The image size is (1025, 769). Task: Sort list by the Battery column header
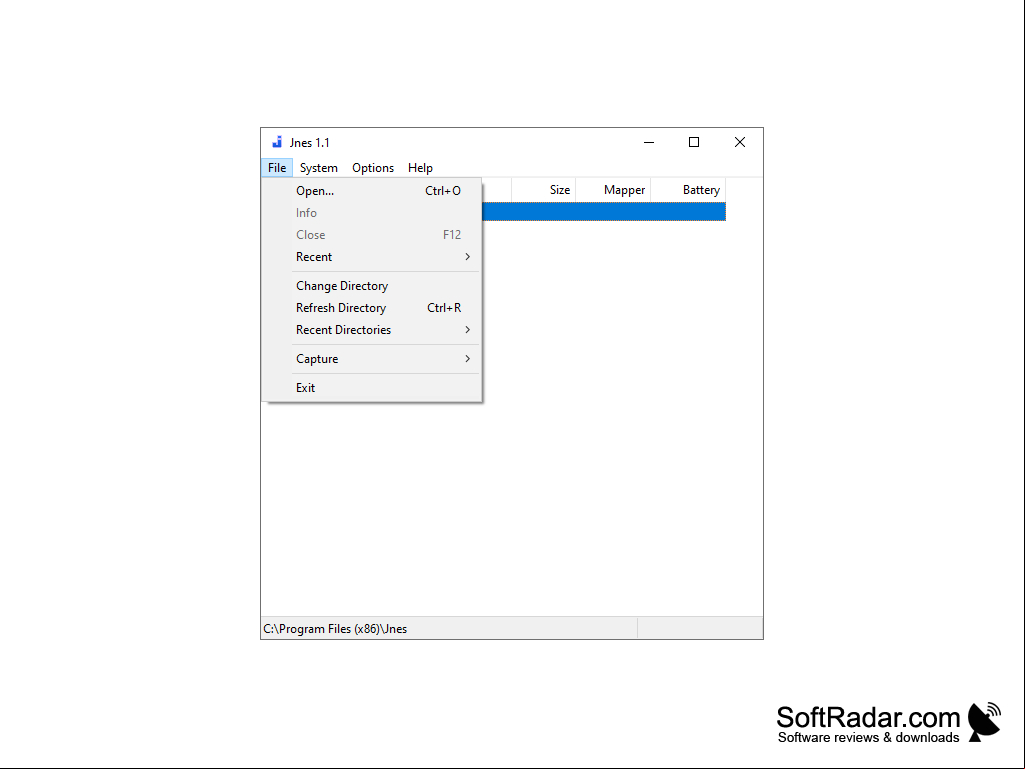[688, 190]
